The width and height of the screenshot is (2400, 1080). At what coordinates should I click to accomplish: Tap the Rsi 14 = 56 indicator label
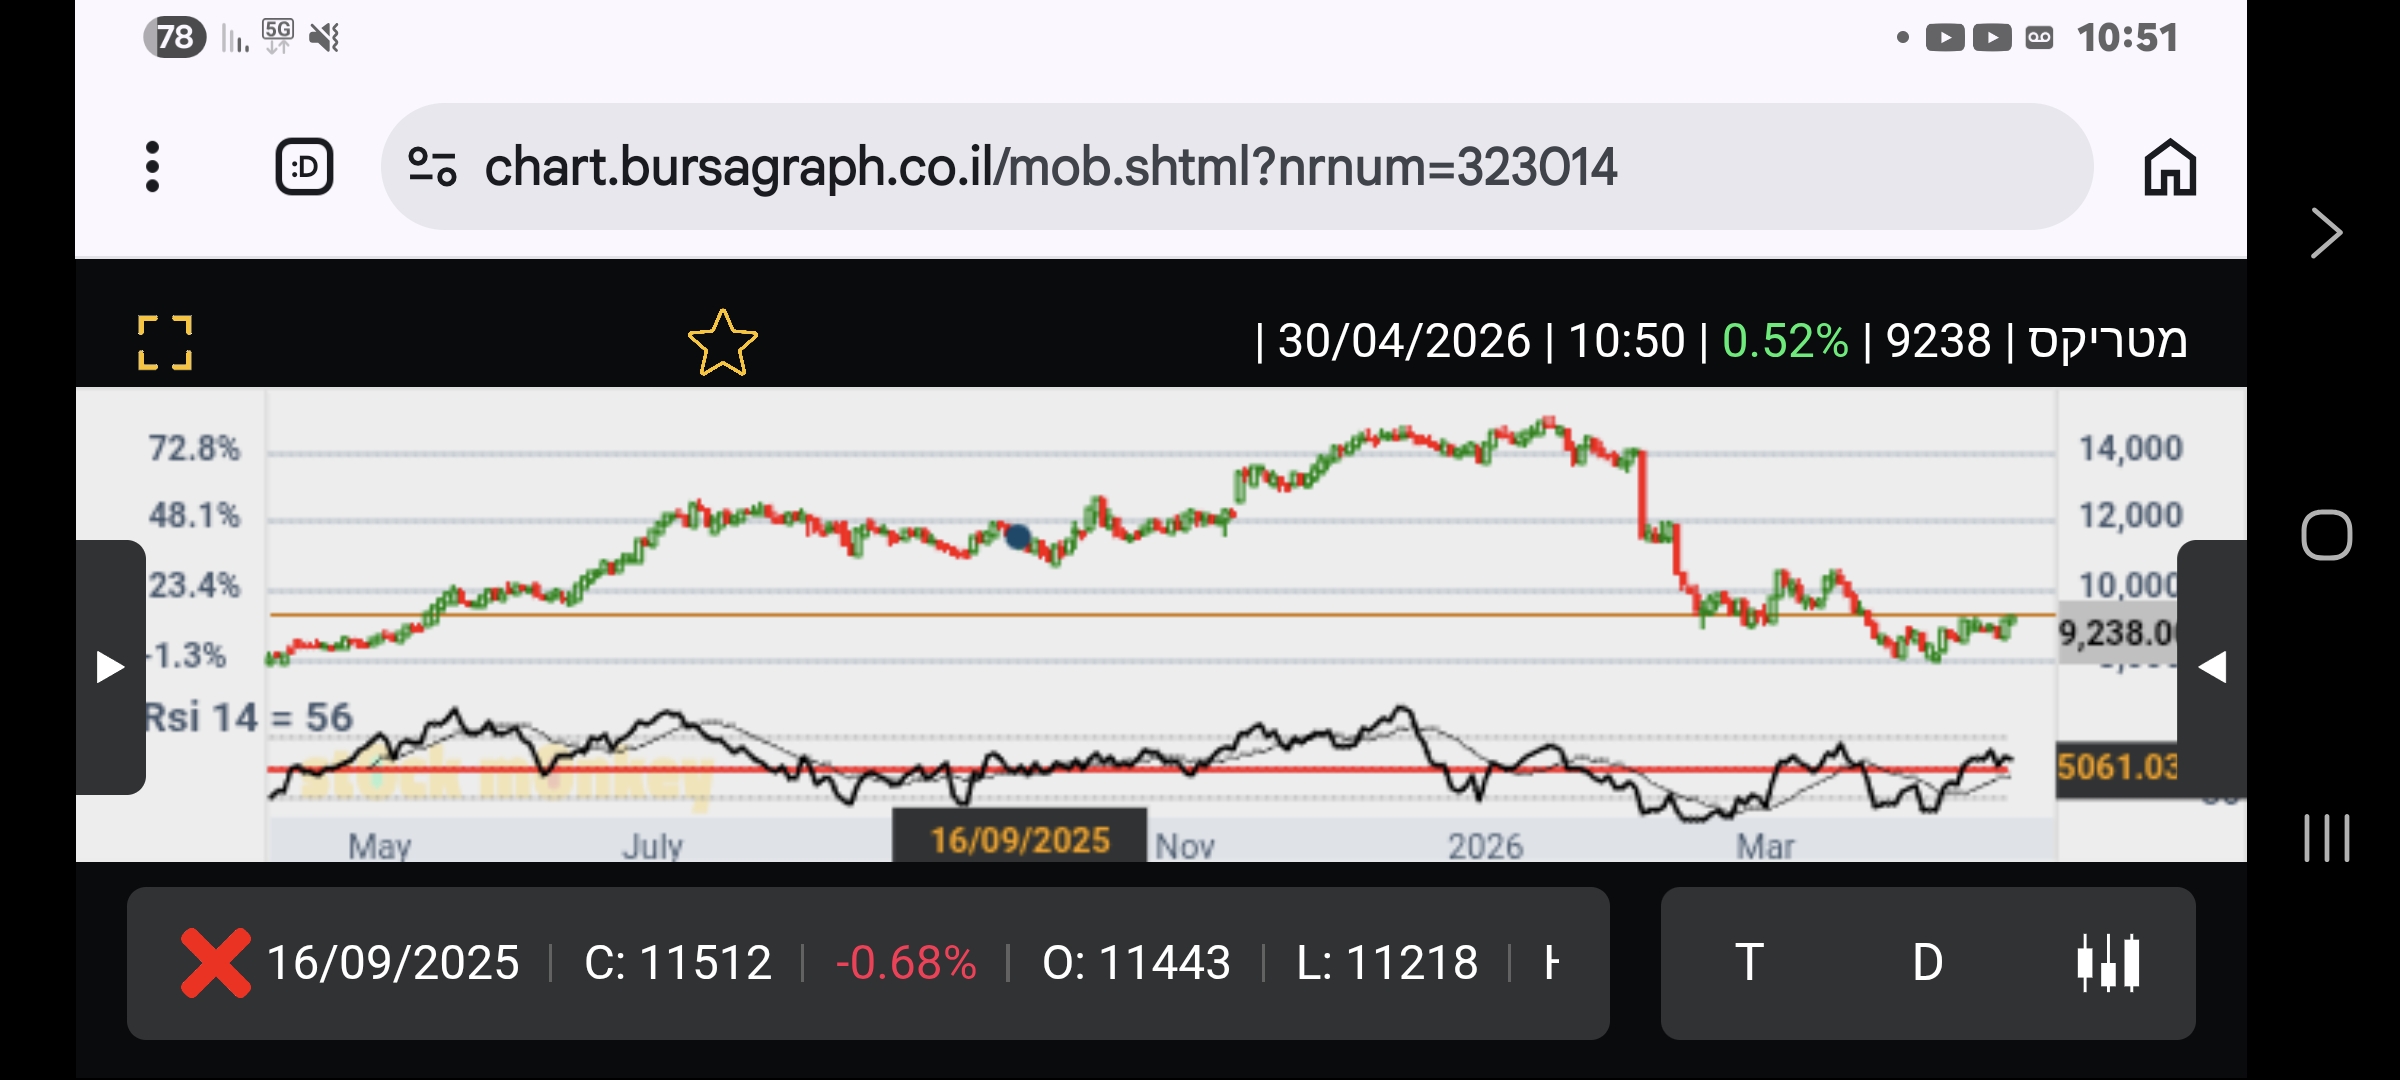(249, 717)
